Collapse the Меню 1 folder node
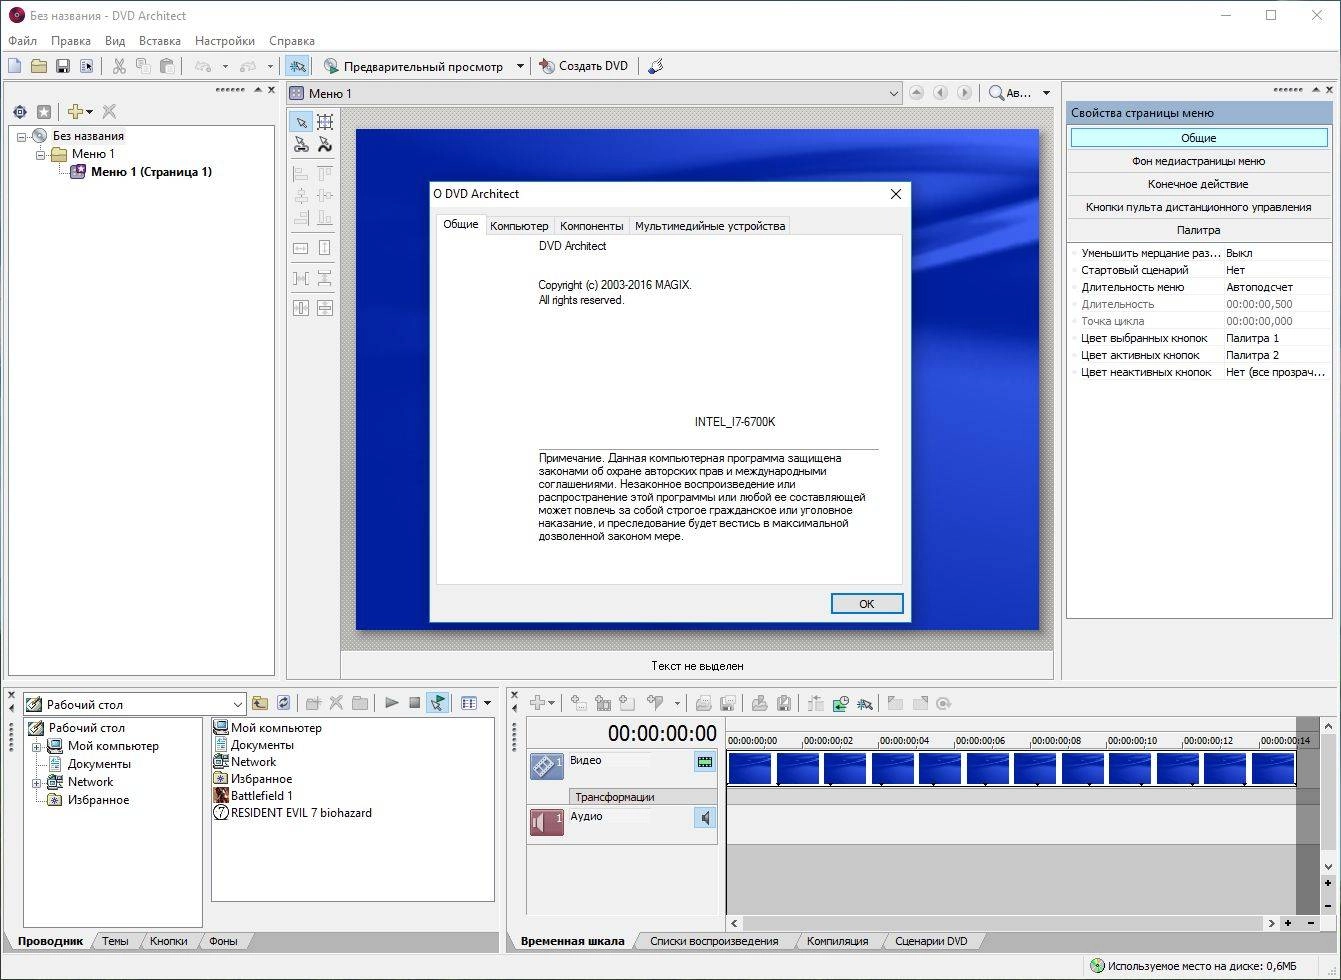The width and height of the screenshot is (1341, 980). click(x=41, y=154)
